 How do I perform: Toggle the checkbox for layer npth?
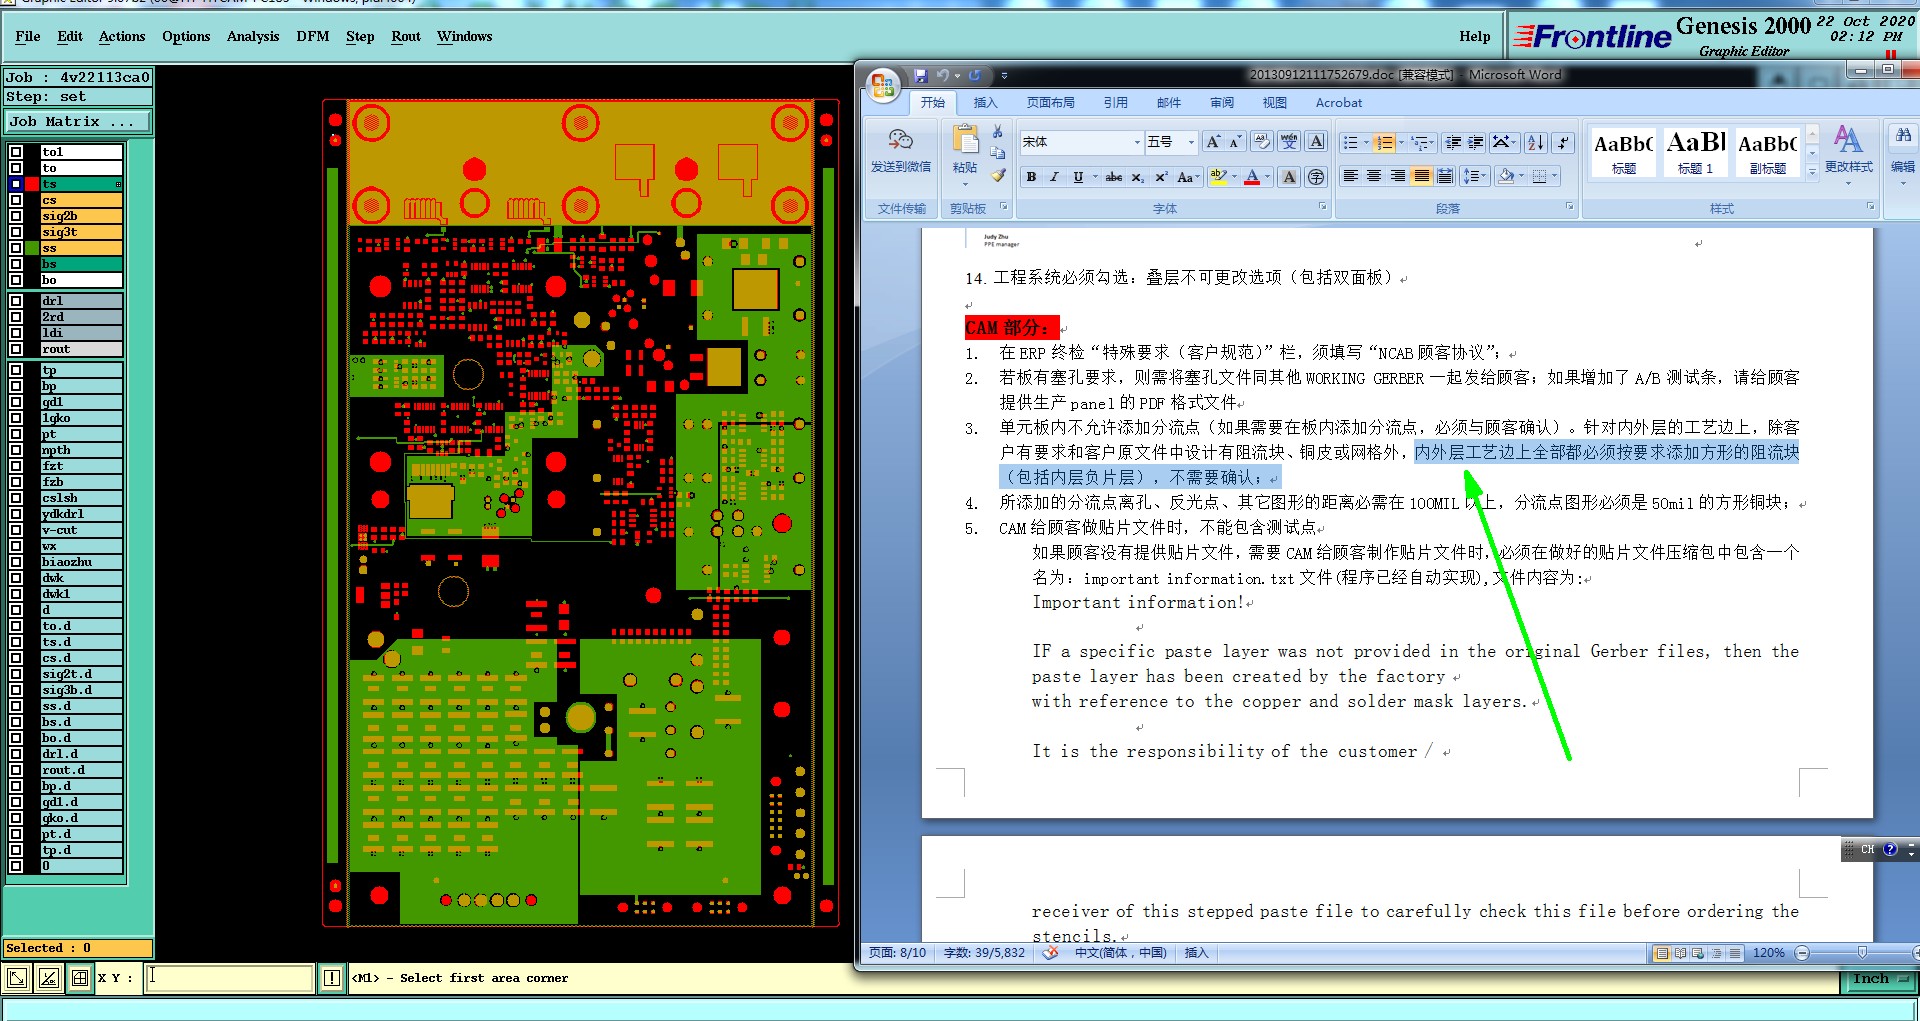click(16, 450)
